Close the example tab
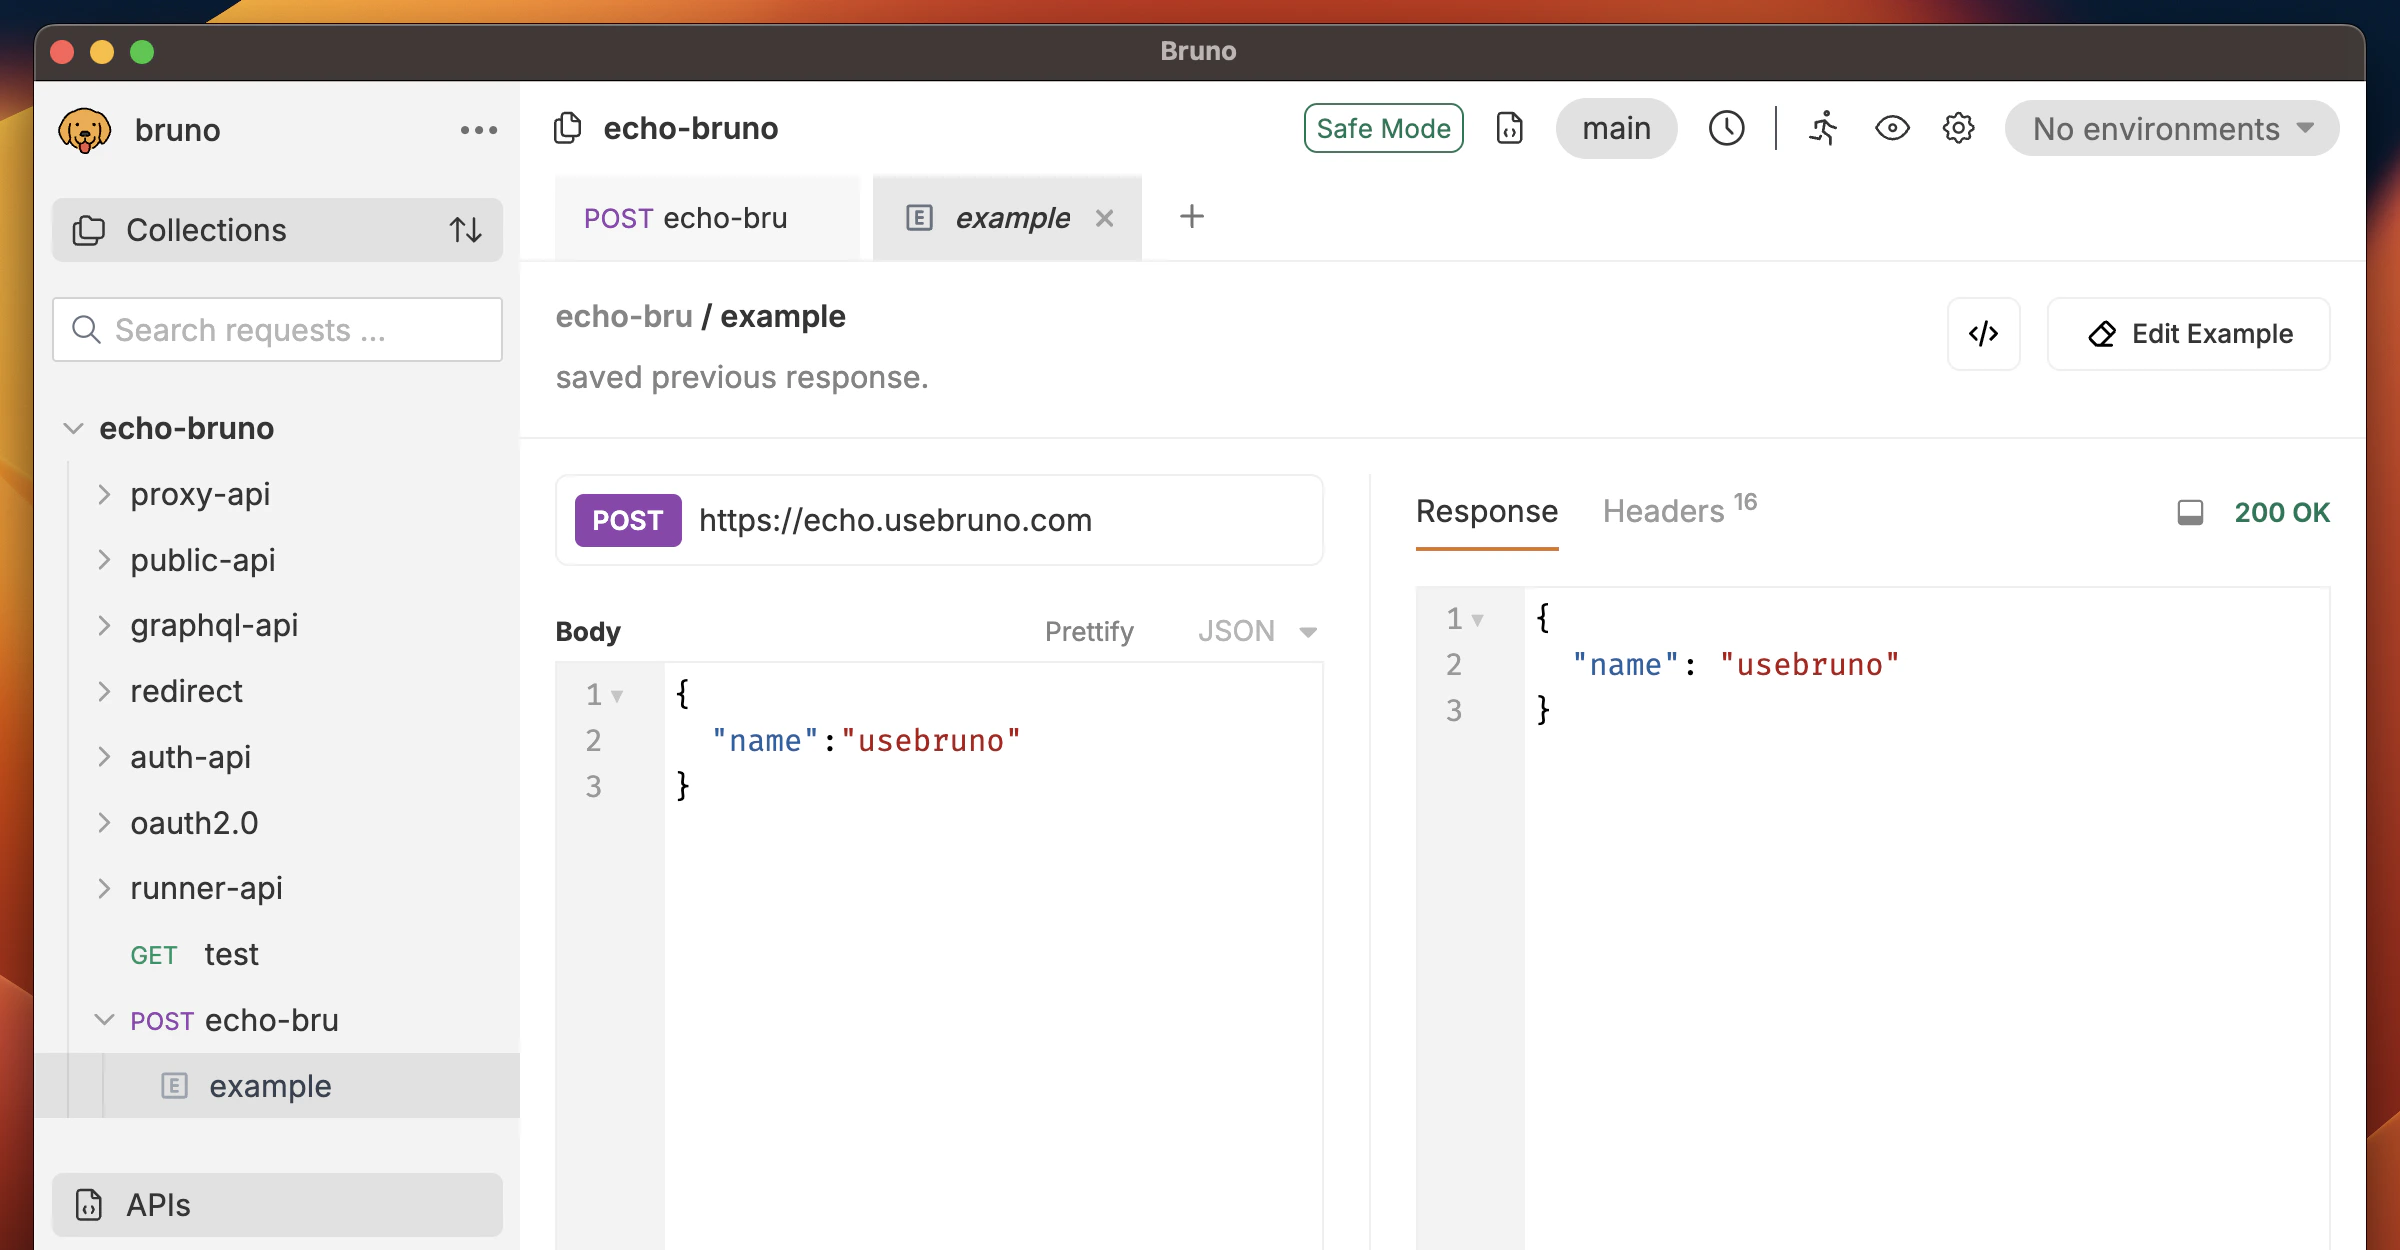Image resolution: width=2400 pixels, height=1250 pixels. pos(1104,218)
